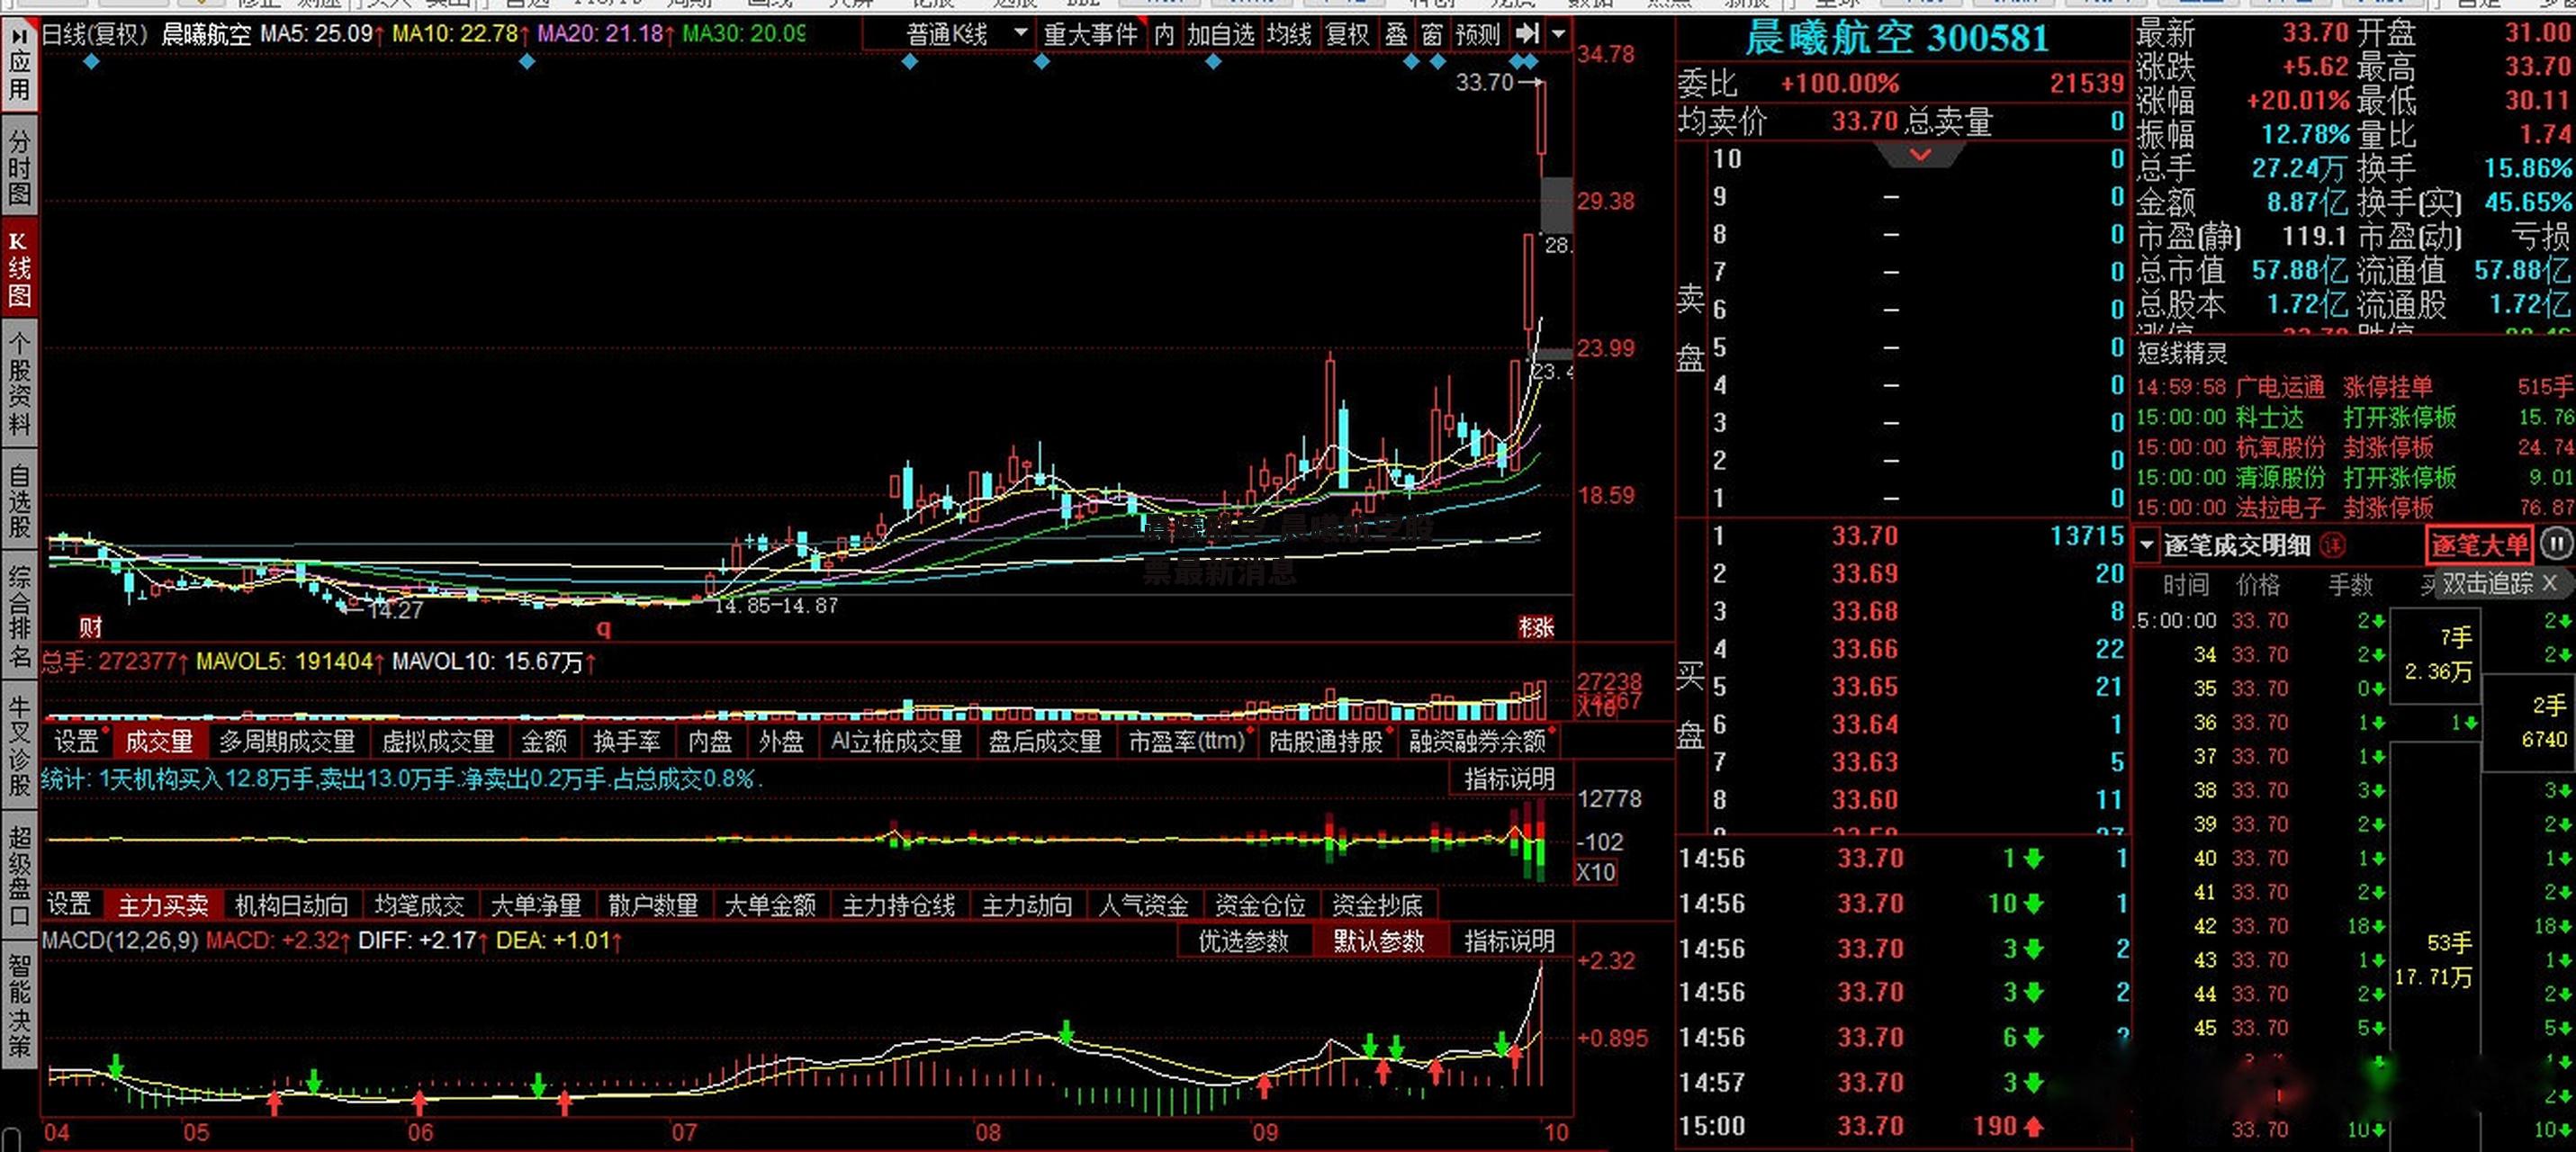The image size is (2576, 1152).
Task: Close the 双击追踪 tooltip
Action: point(2551,583)
